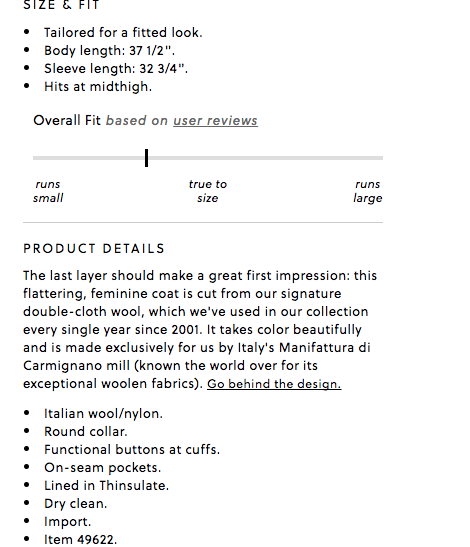The image size is (470, 547).
Task: Click the 'Italian wool/nylon' bullet
Action: [103, 414]
